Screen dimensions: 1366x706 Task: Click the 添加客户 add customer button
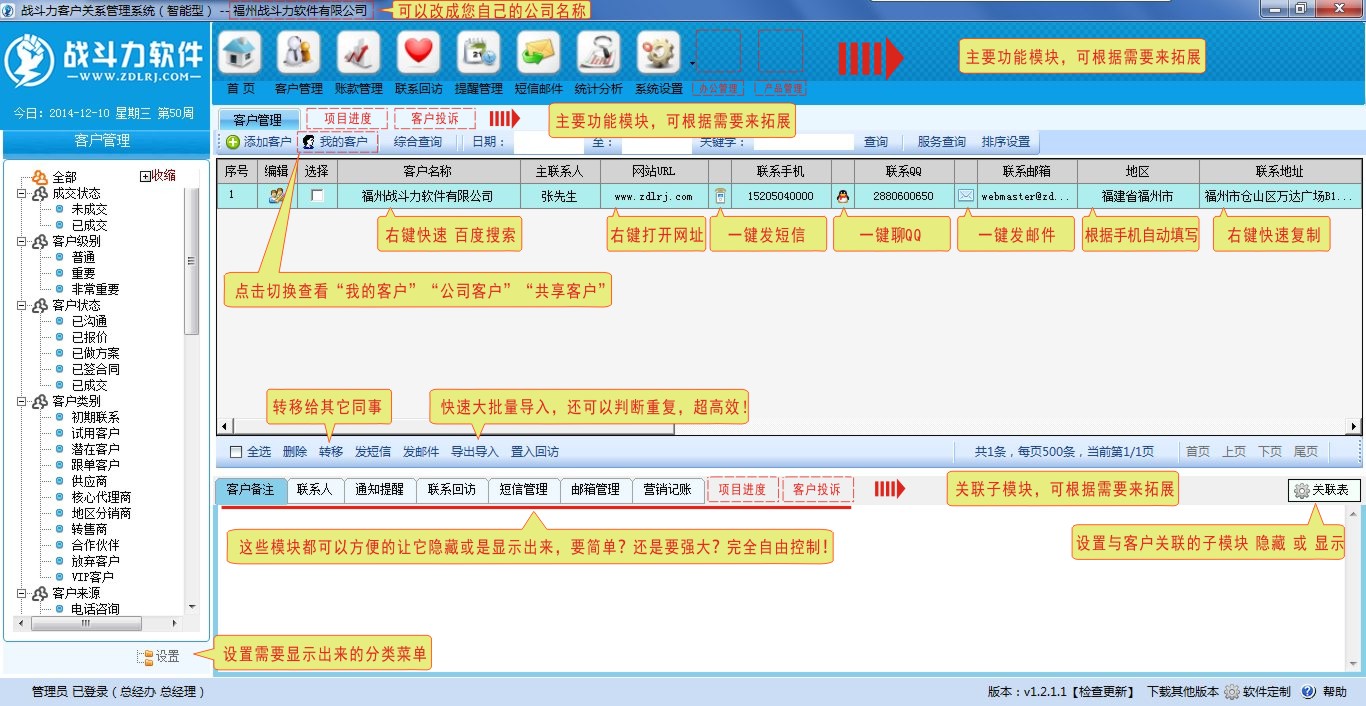point(259,142)
